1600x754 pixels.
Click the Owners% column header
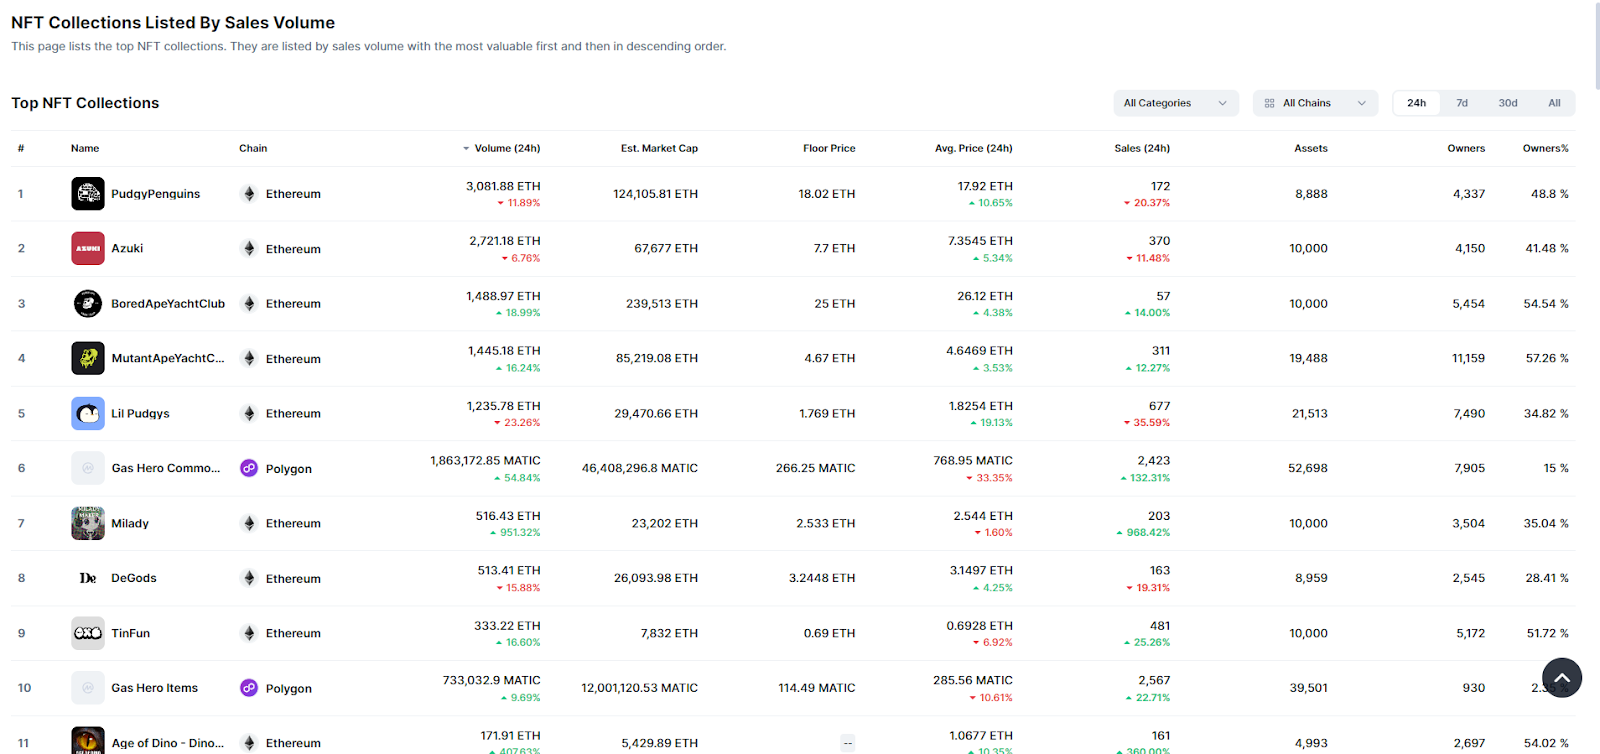point(1546,148)
